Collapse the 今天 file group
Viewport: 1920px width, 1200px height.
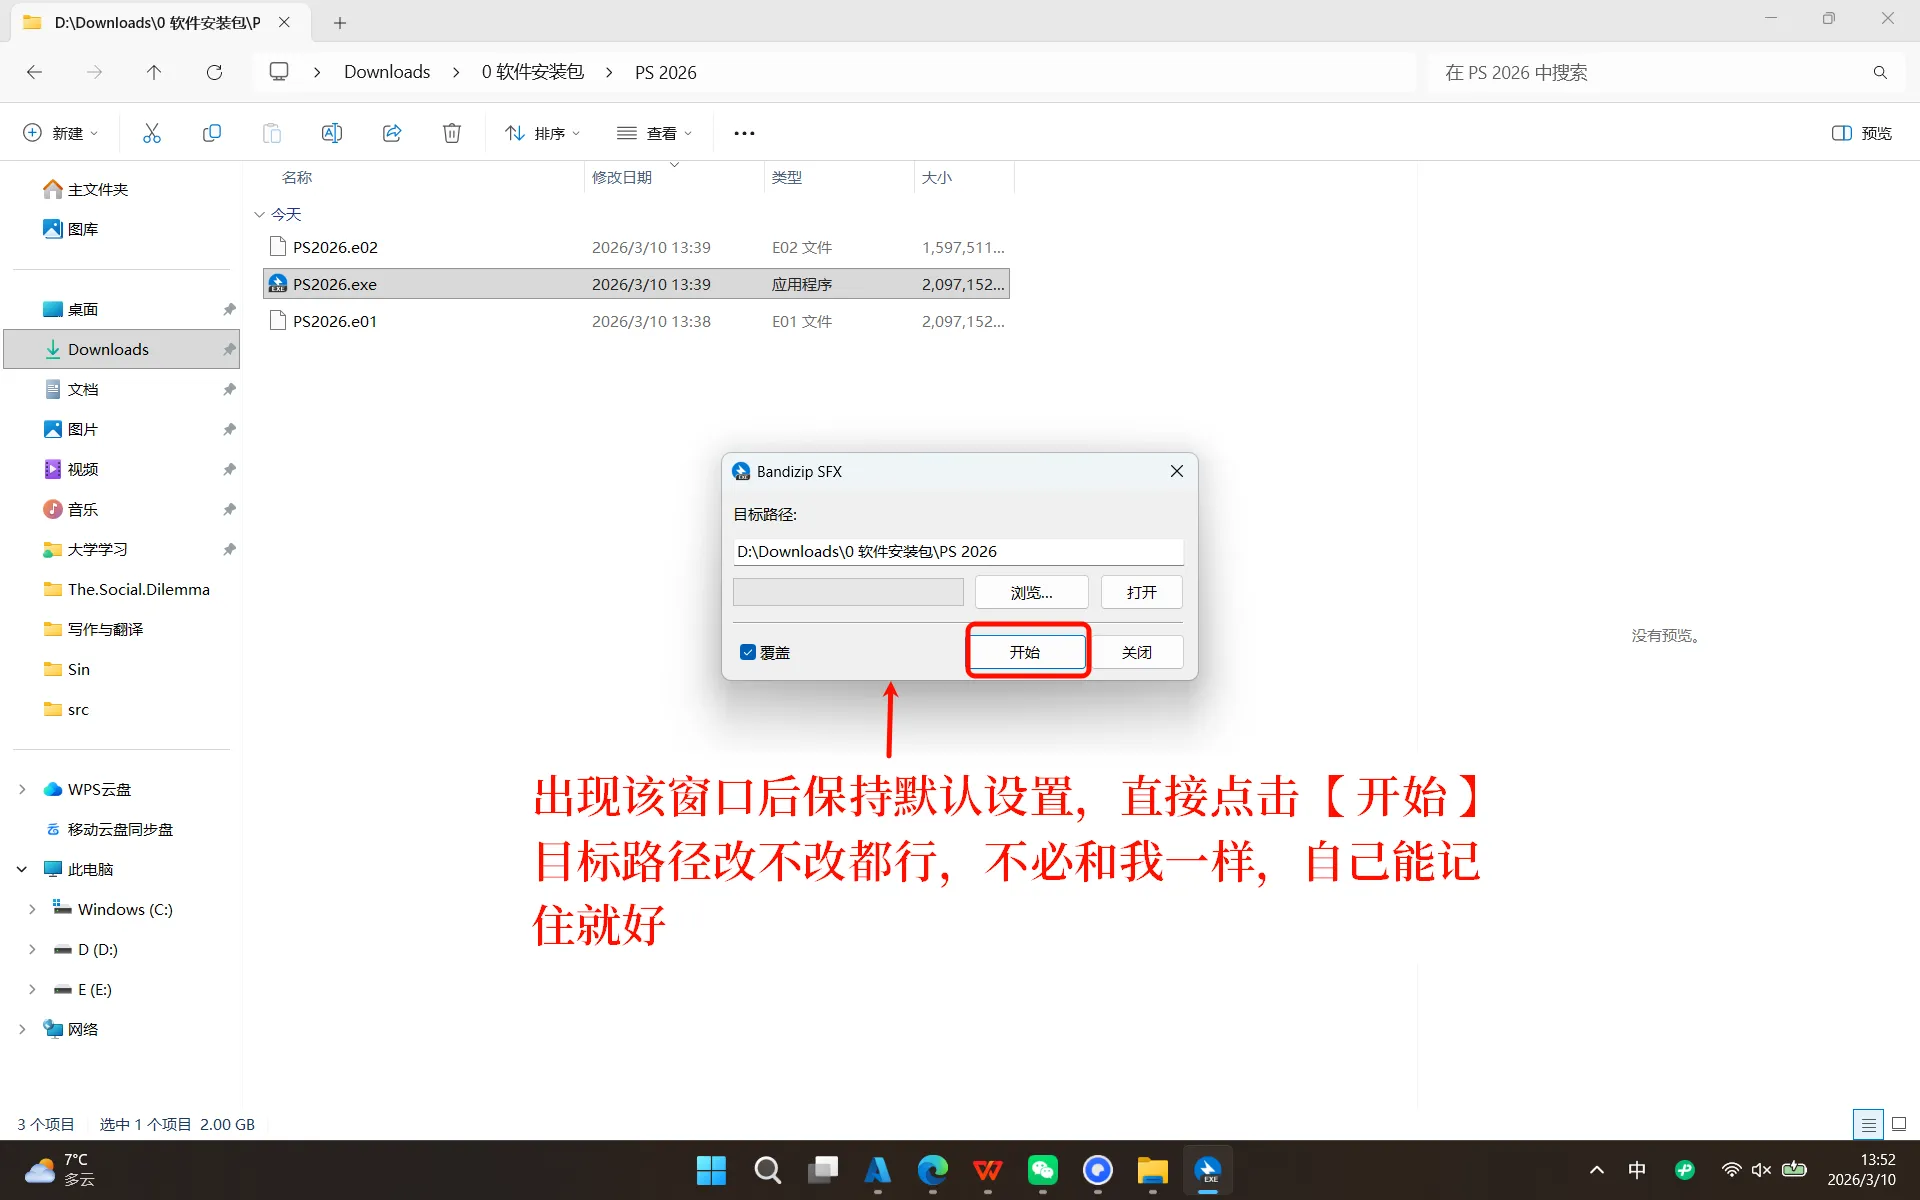pyautogui.click(x=260, y=214)
